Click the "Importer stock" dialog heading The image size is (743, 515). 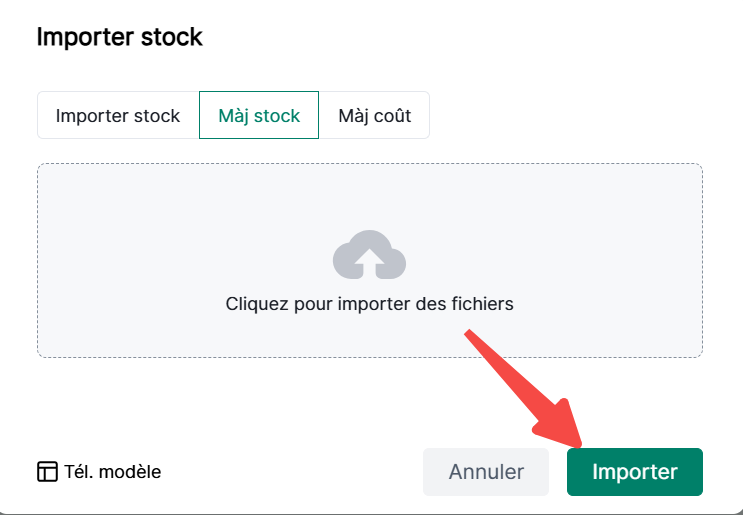point(120,38)
